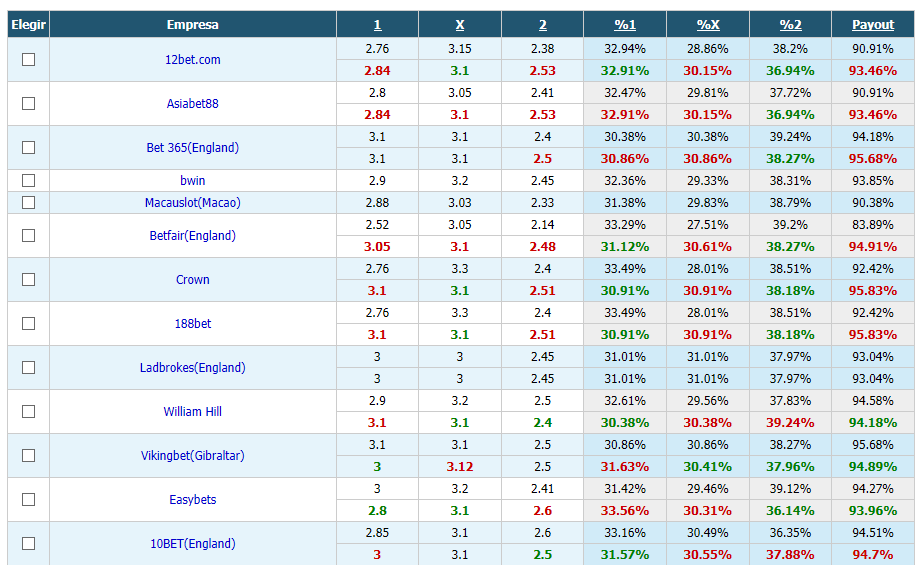Enable the Easybets row checkbox

pos(28,500)
